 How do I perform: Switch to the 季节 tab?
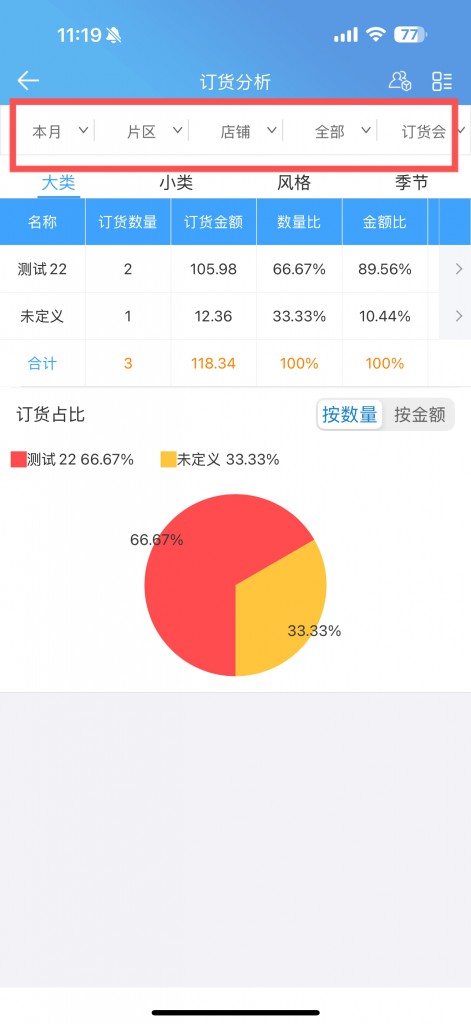click(x=412, y=183)
